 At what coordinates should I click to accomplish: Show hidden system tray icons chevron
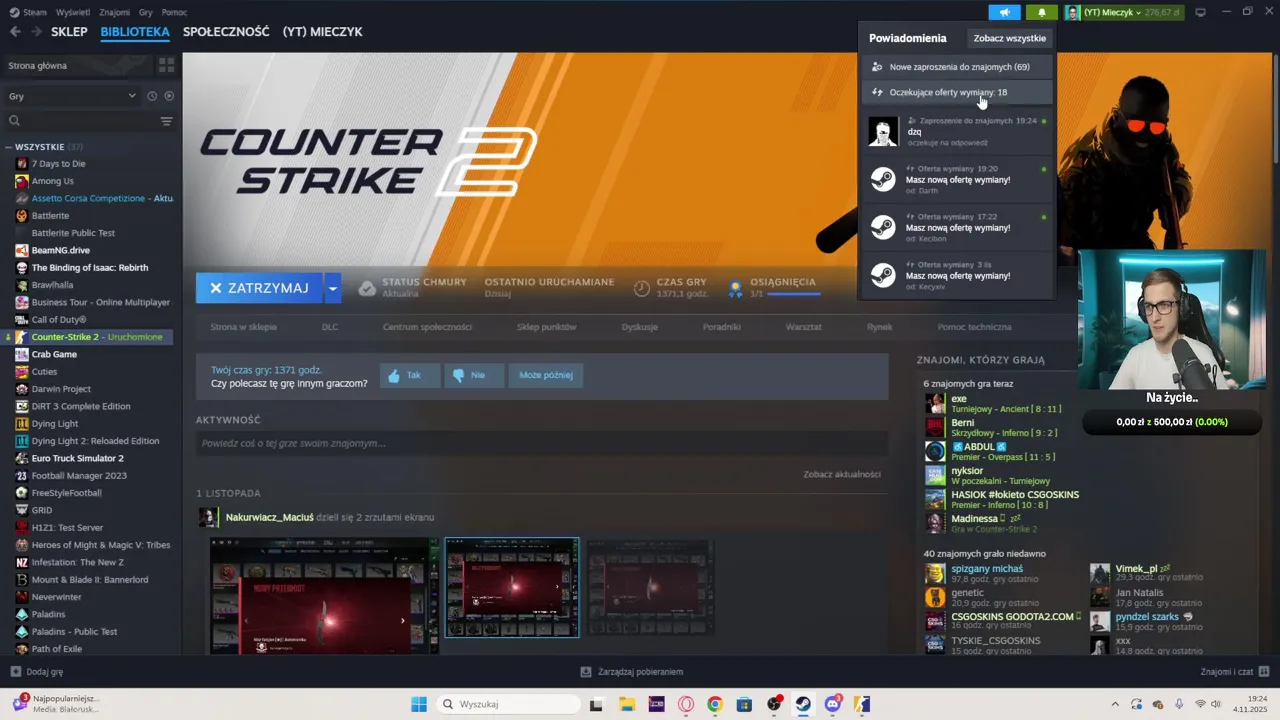pyautogui.click(x=1116, y=704)
